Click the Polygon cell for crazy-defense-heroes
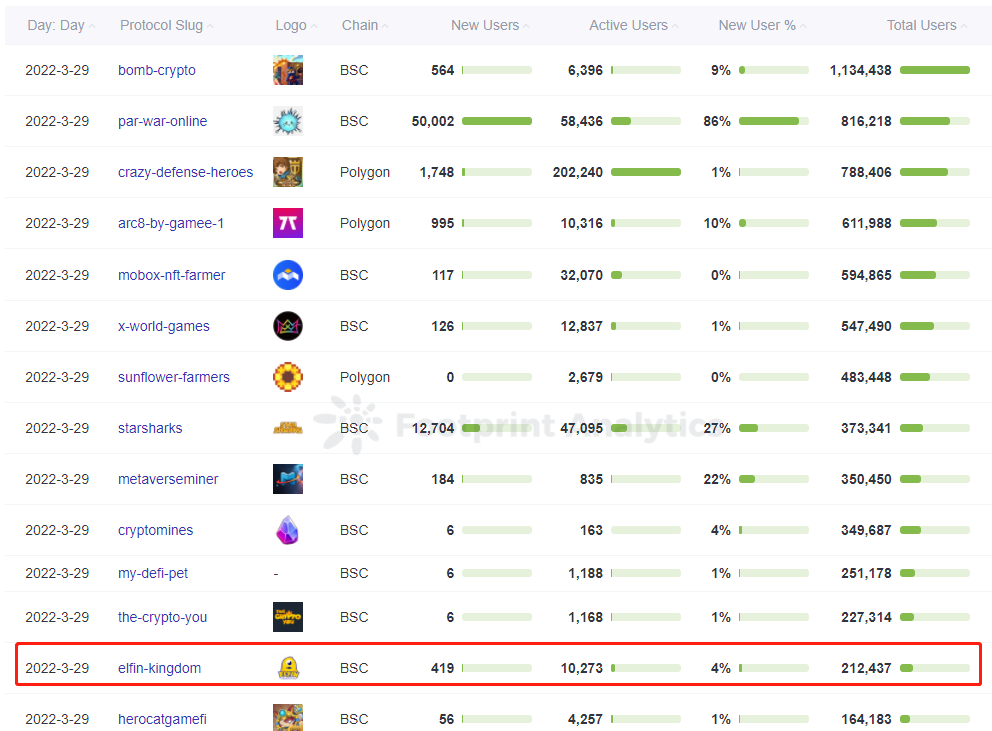The width and height of the screenshot is (992, 731). point(365,172)
